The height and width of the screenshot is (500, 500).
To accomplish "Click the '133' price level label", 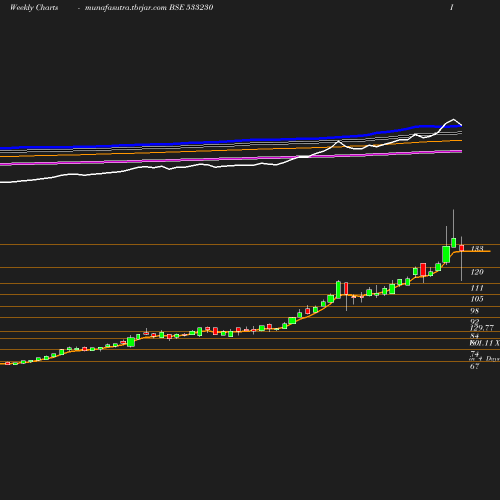I will coord(477,248).
